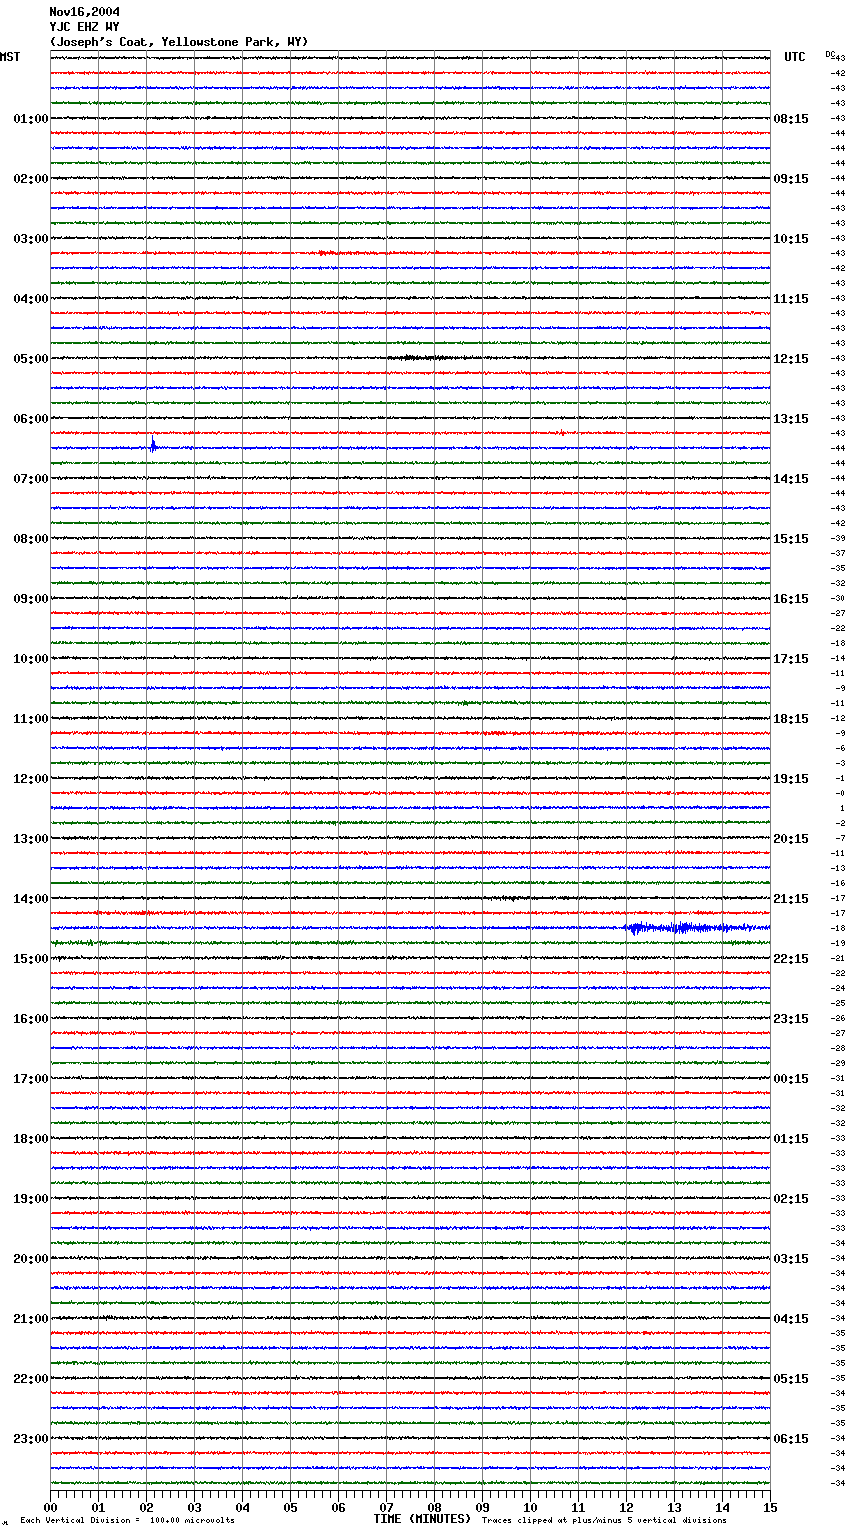The image size is (850, 1534).
Task: Click the 'DC' offset column header
Action: [830, 54]
